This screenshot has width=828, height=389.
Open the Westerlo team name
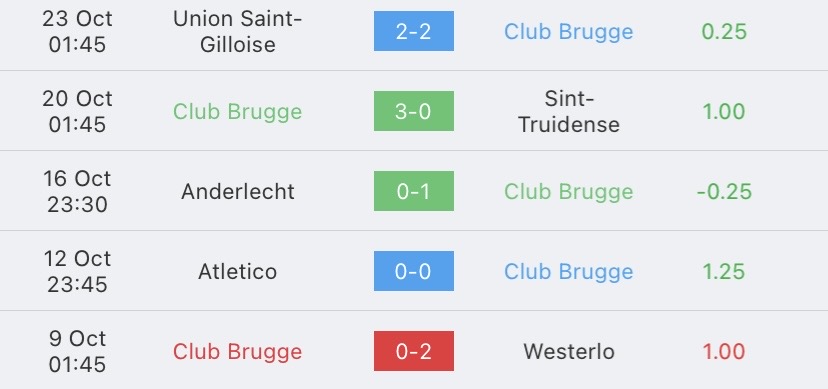[569, 351]
